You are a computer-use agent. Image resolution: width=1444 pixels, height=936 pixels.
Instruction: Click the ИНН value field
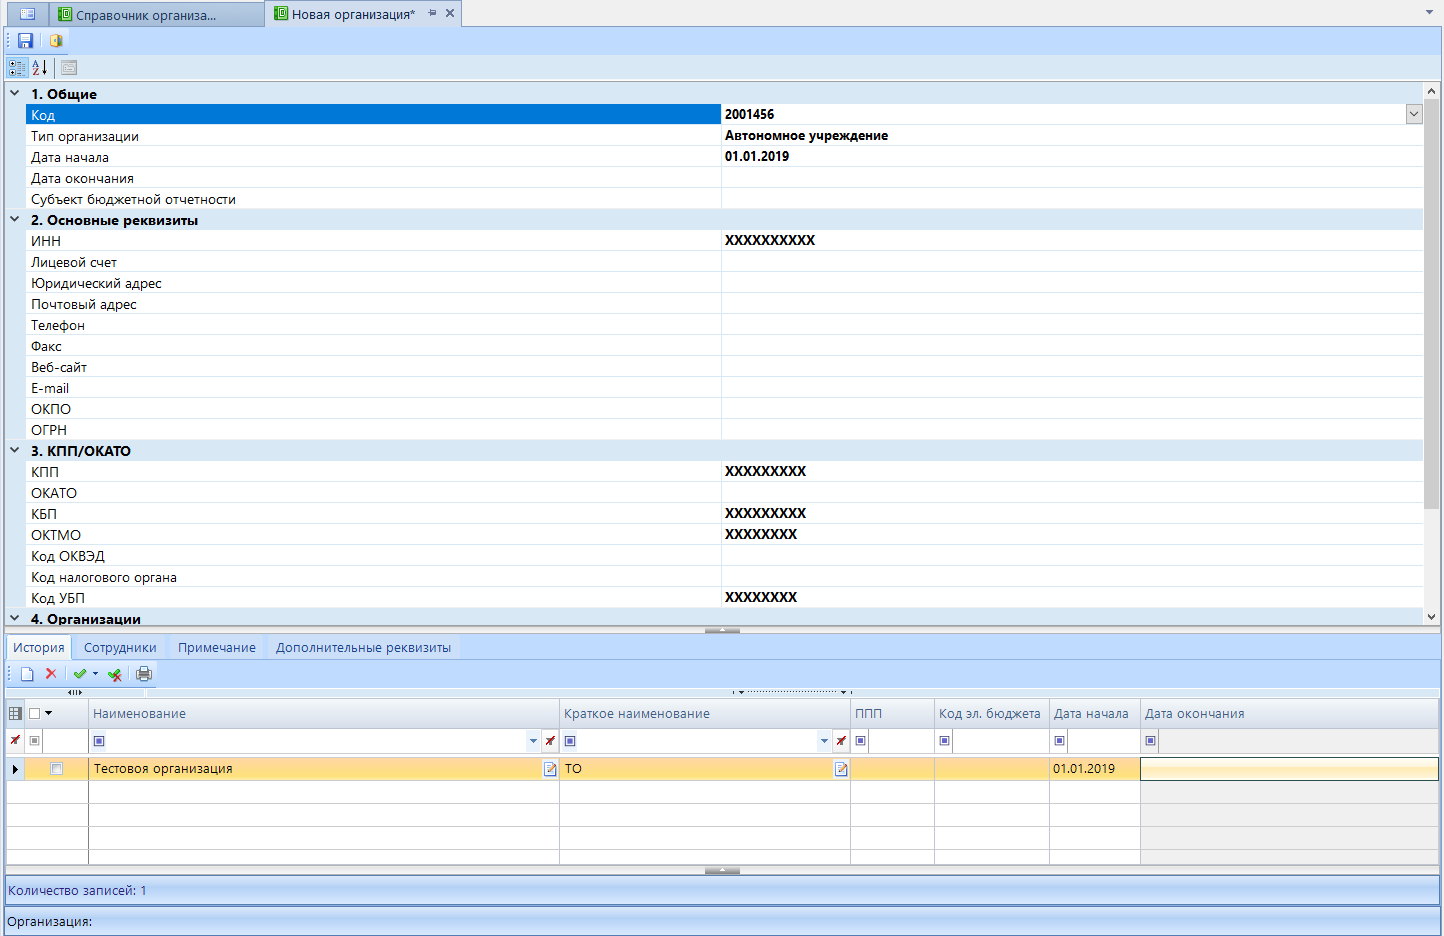(1072, 240)
